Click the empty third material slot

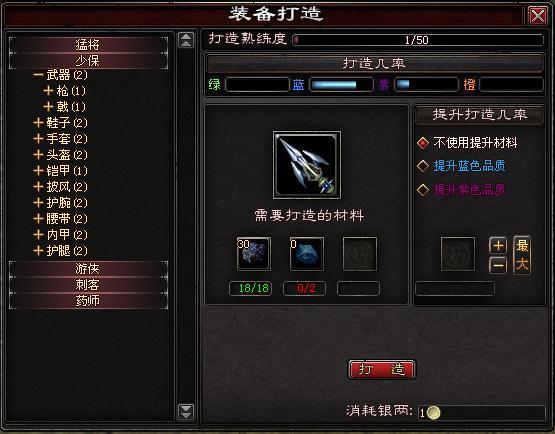pos(360,254)
